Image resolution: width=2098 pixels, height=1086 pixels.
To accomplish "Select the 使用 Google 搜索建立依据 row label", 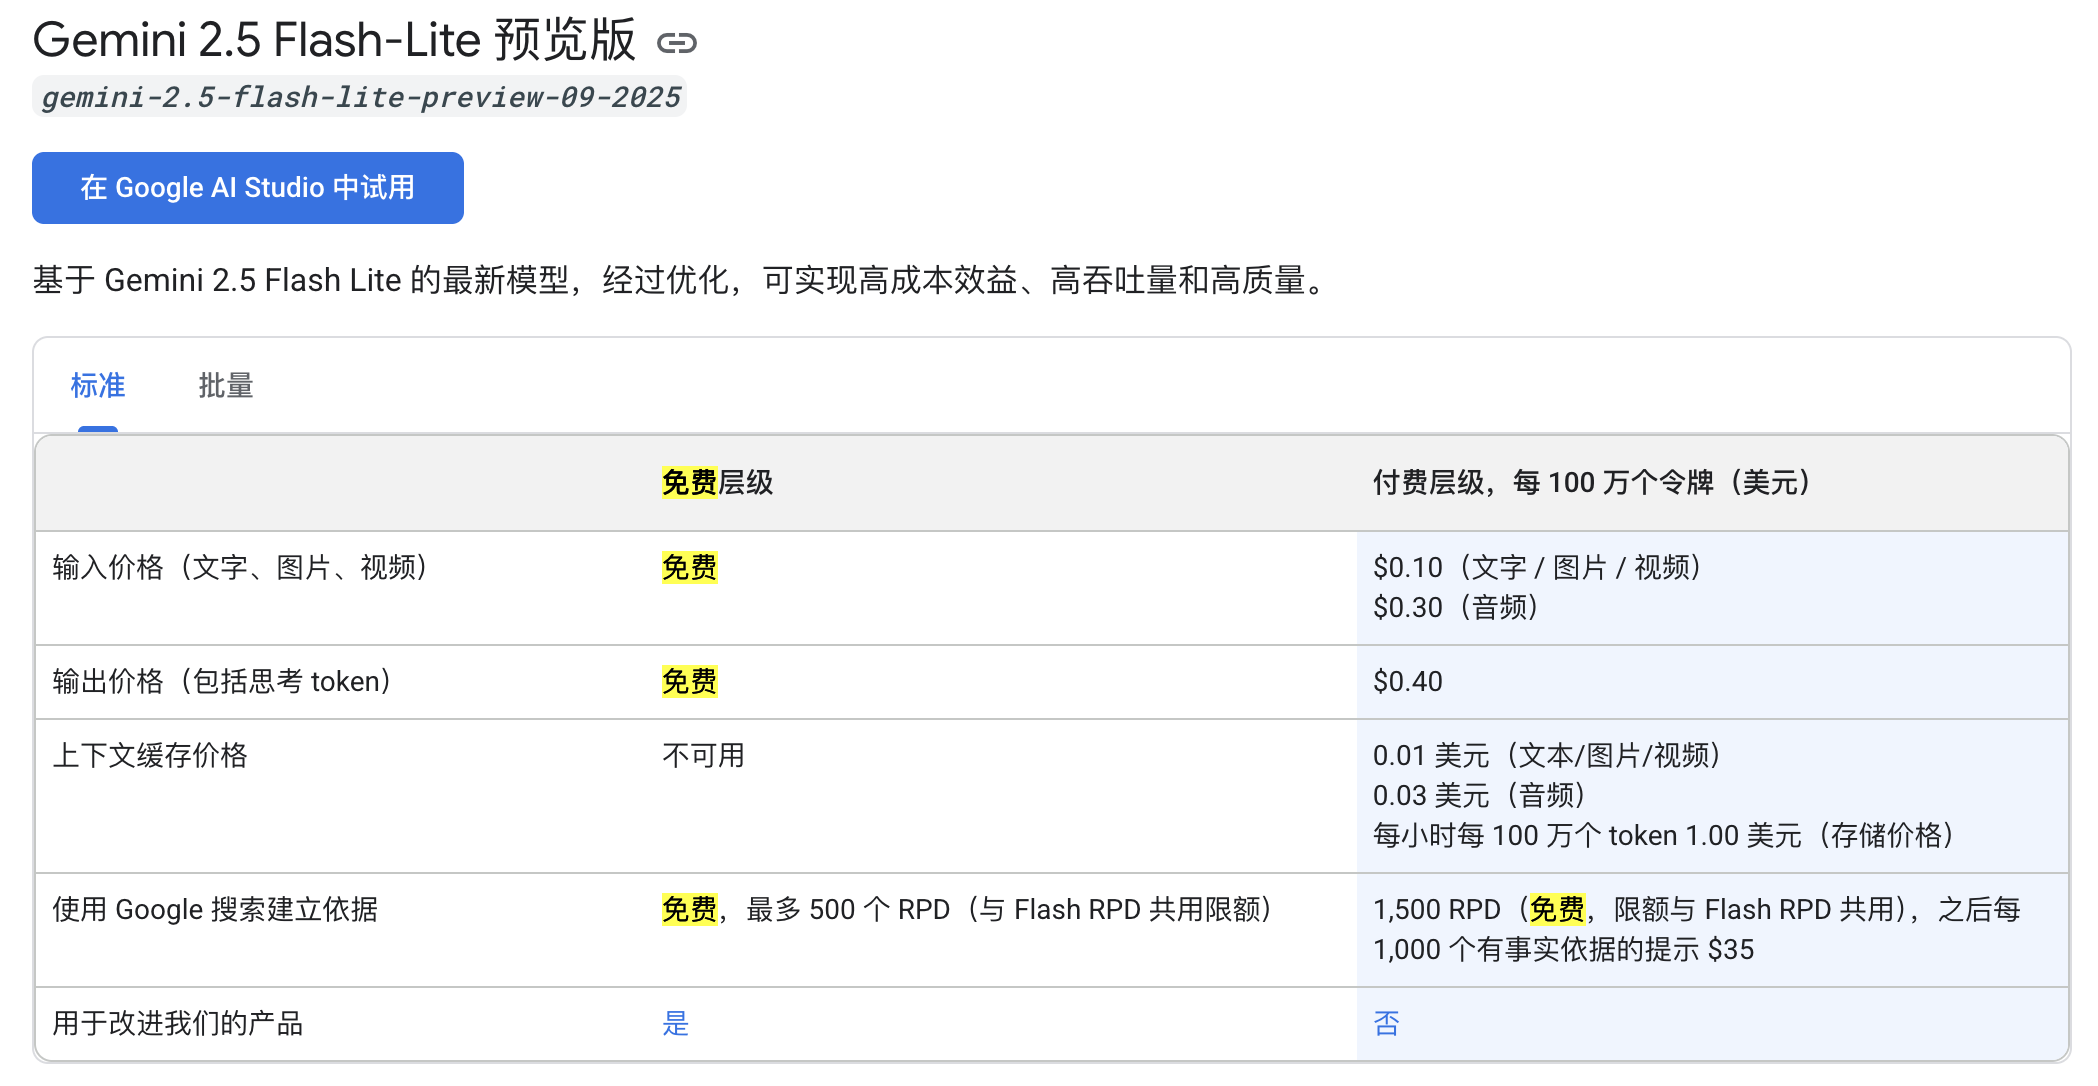I will tap(215, 910).
